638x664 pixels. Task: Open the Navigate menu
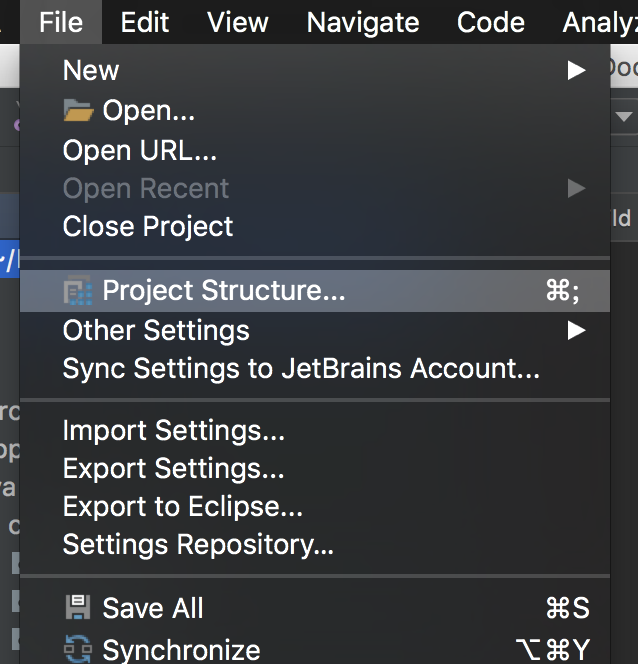point(363,22)
